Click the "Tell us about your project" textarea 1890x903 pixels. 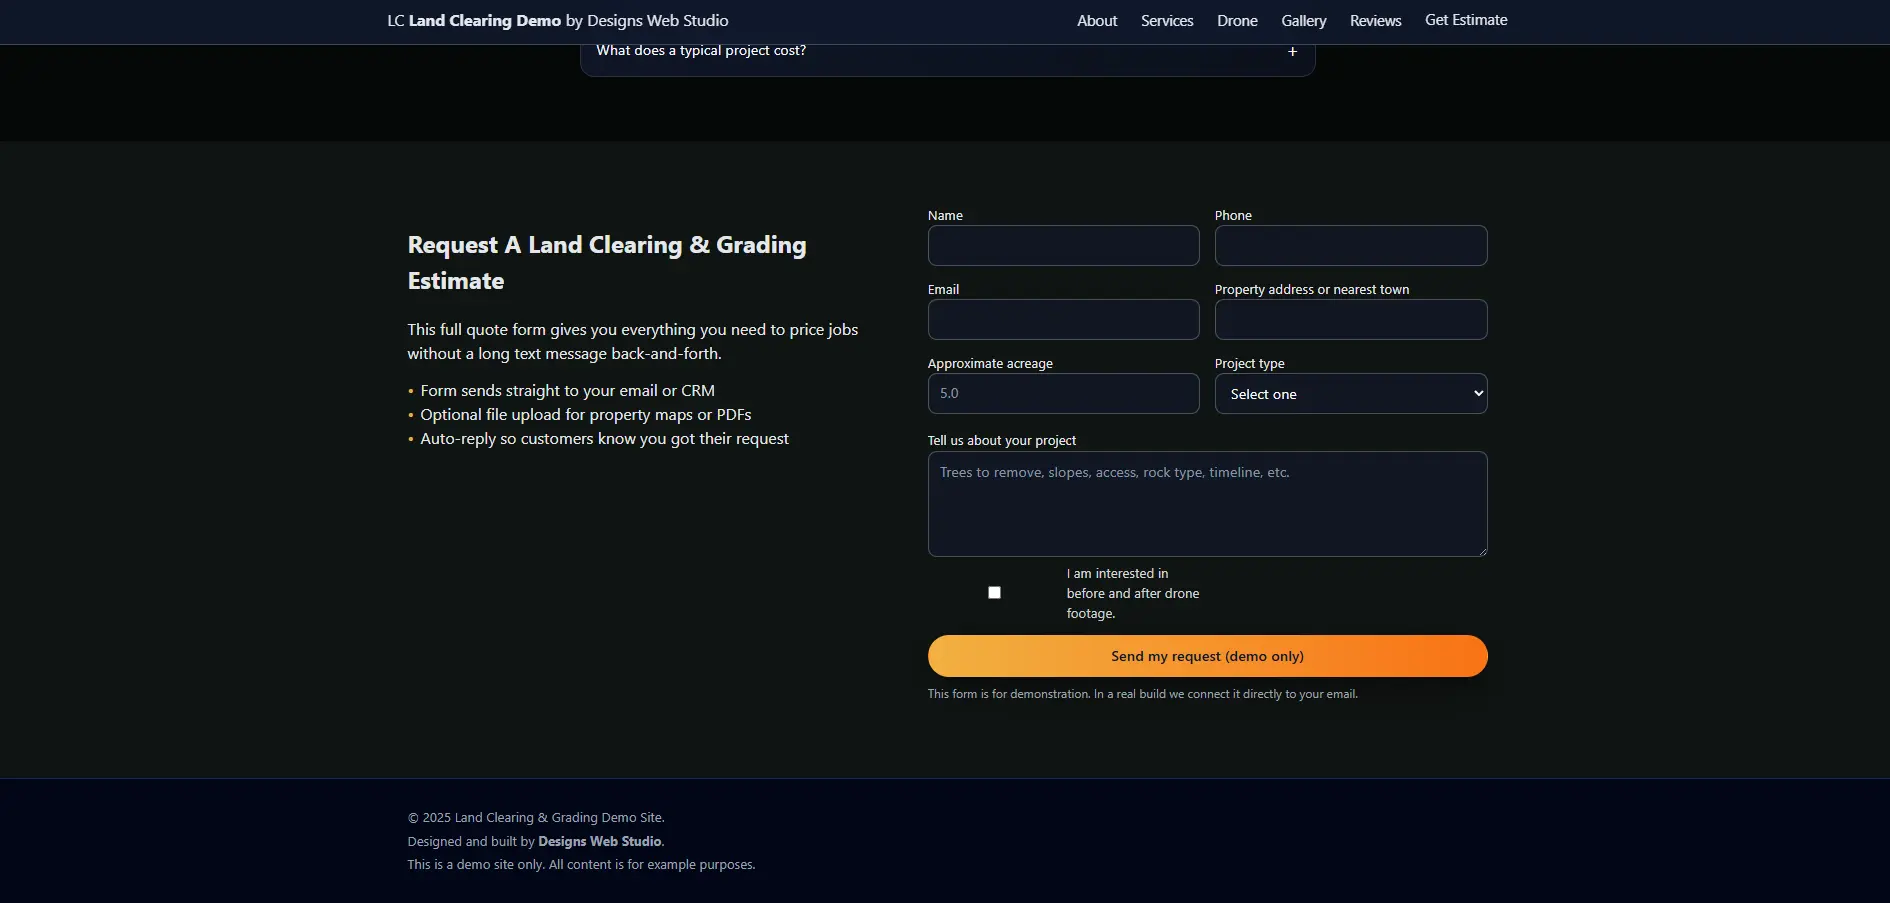pos(1207,503)
